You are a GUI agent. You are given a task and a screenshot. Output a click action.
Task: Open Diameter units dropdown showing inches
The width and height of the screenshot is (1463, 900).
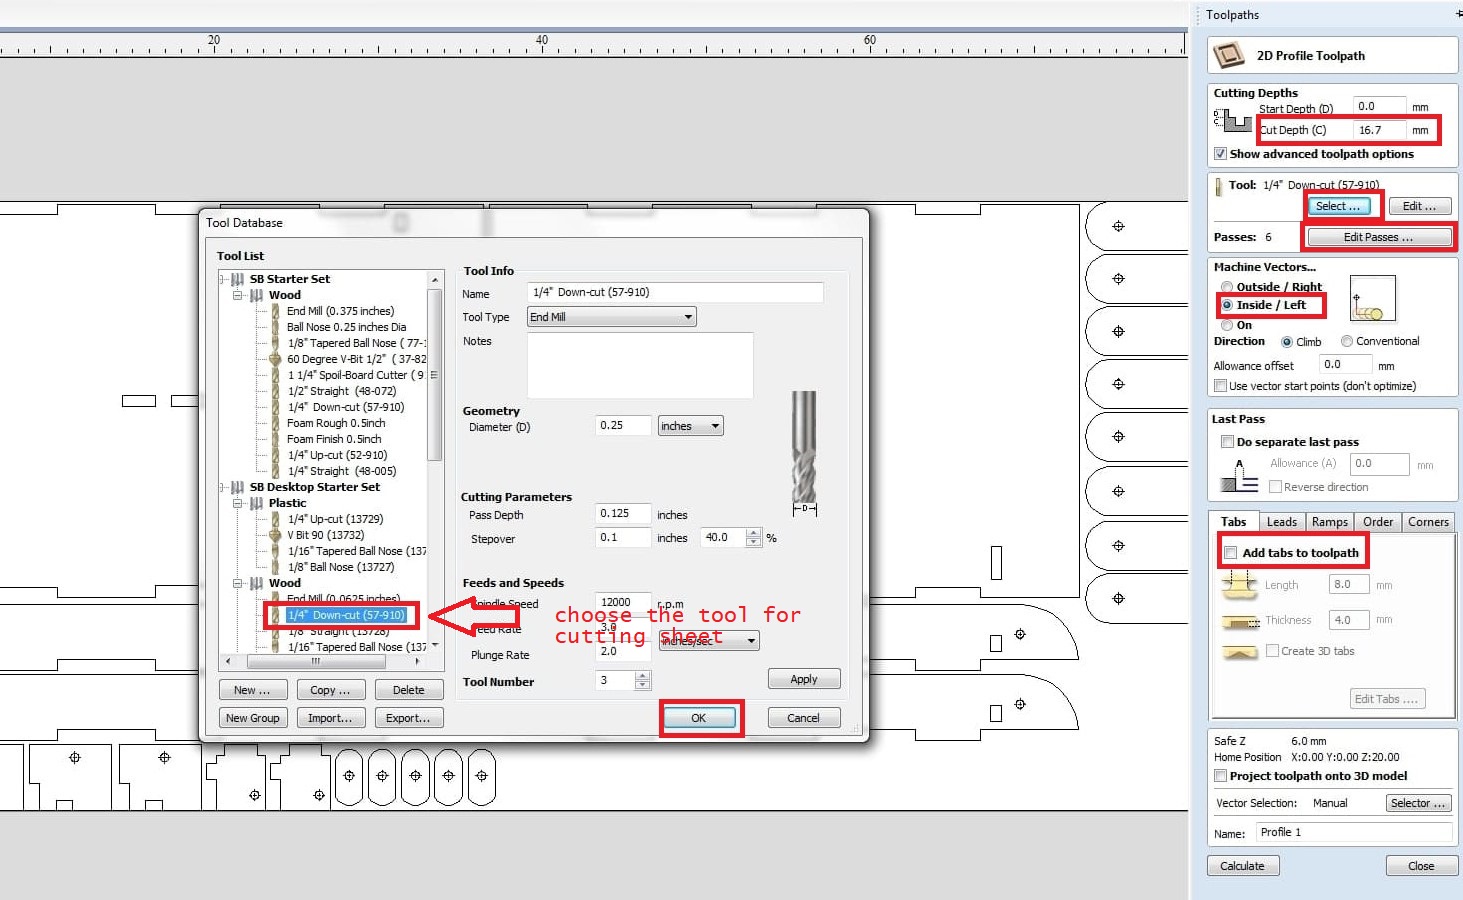coord(690,426)
